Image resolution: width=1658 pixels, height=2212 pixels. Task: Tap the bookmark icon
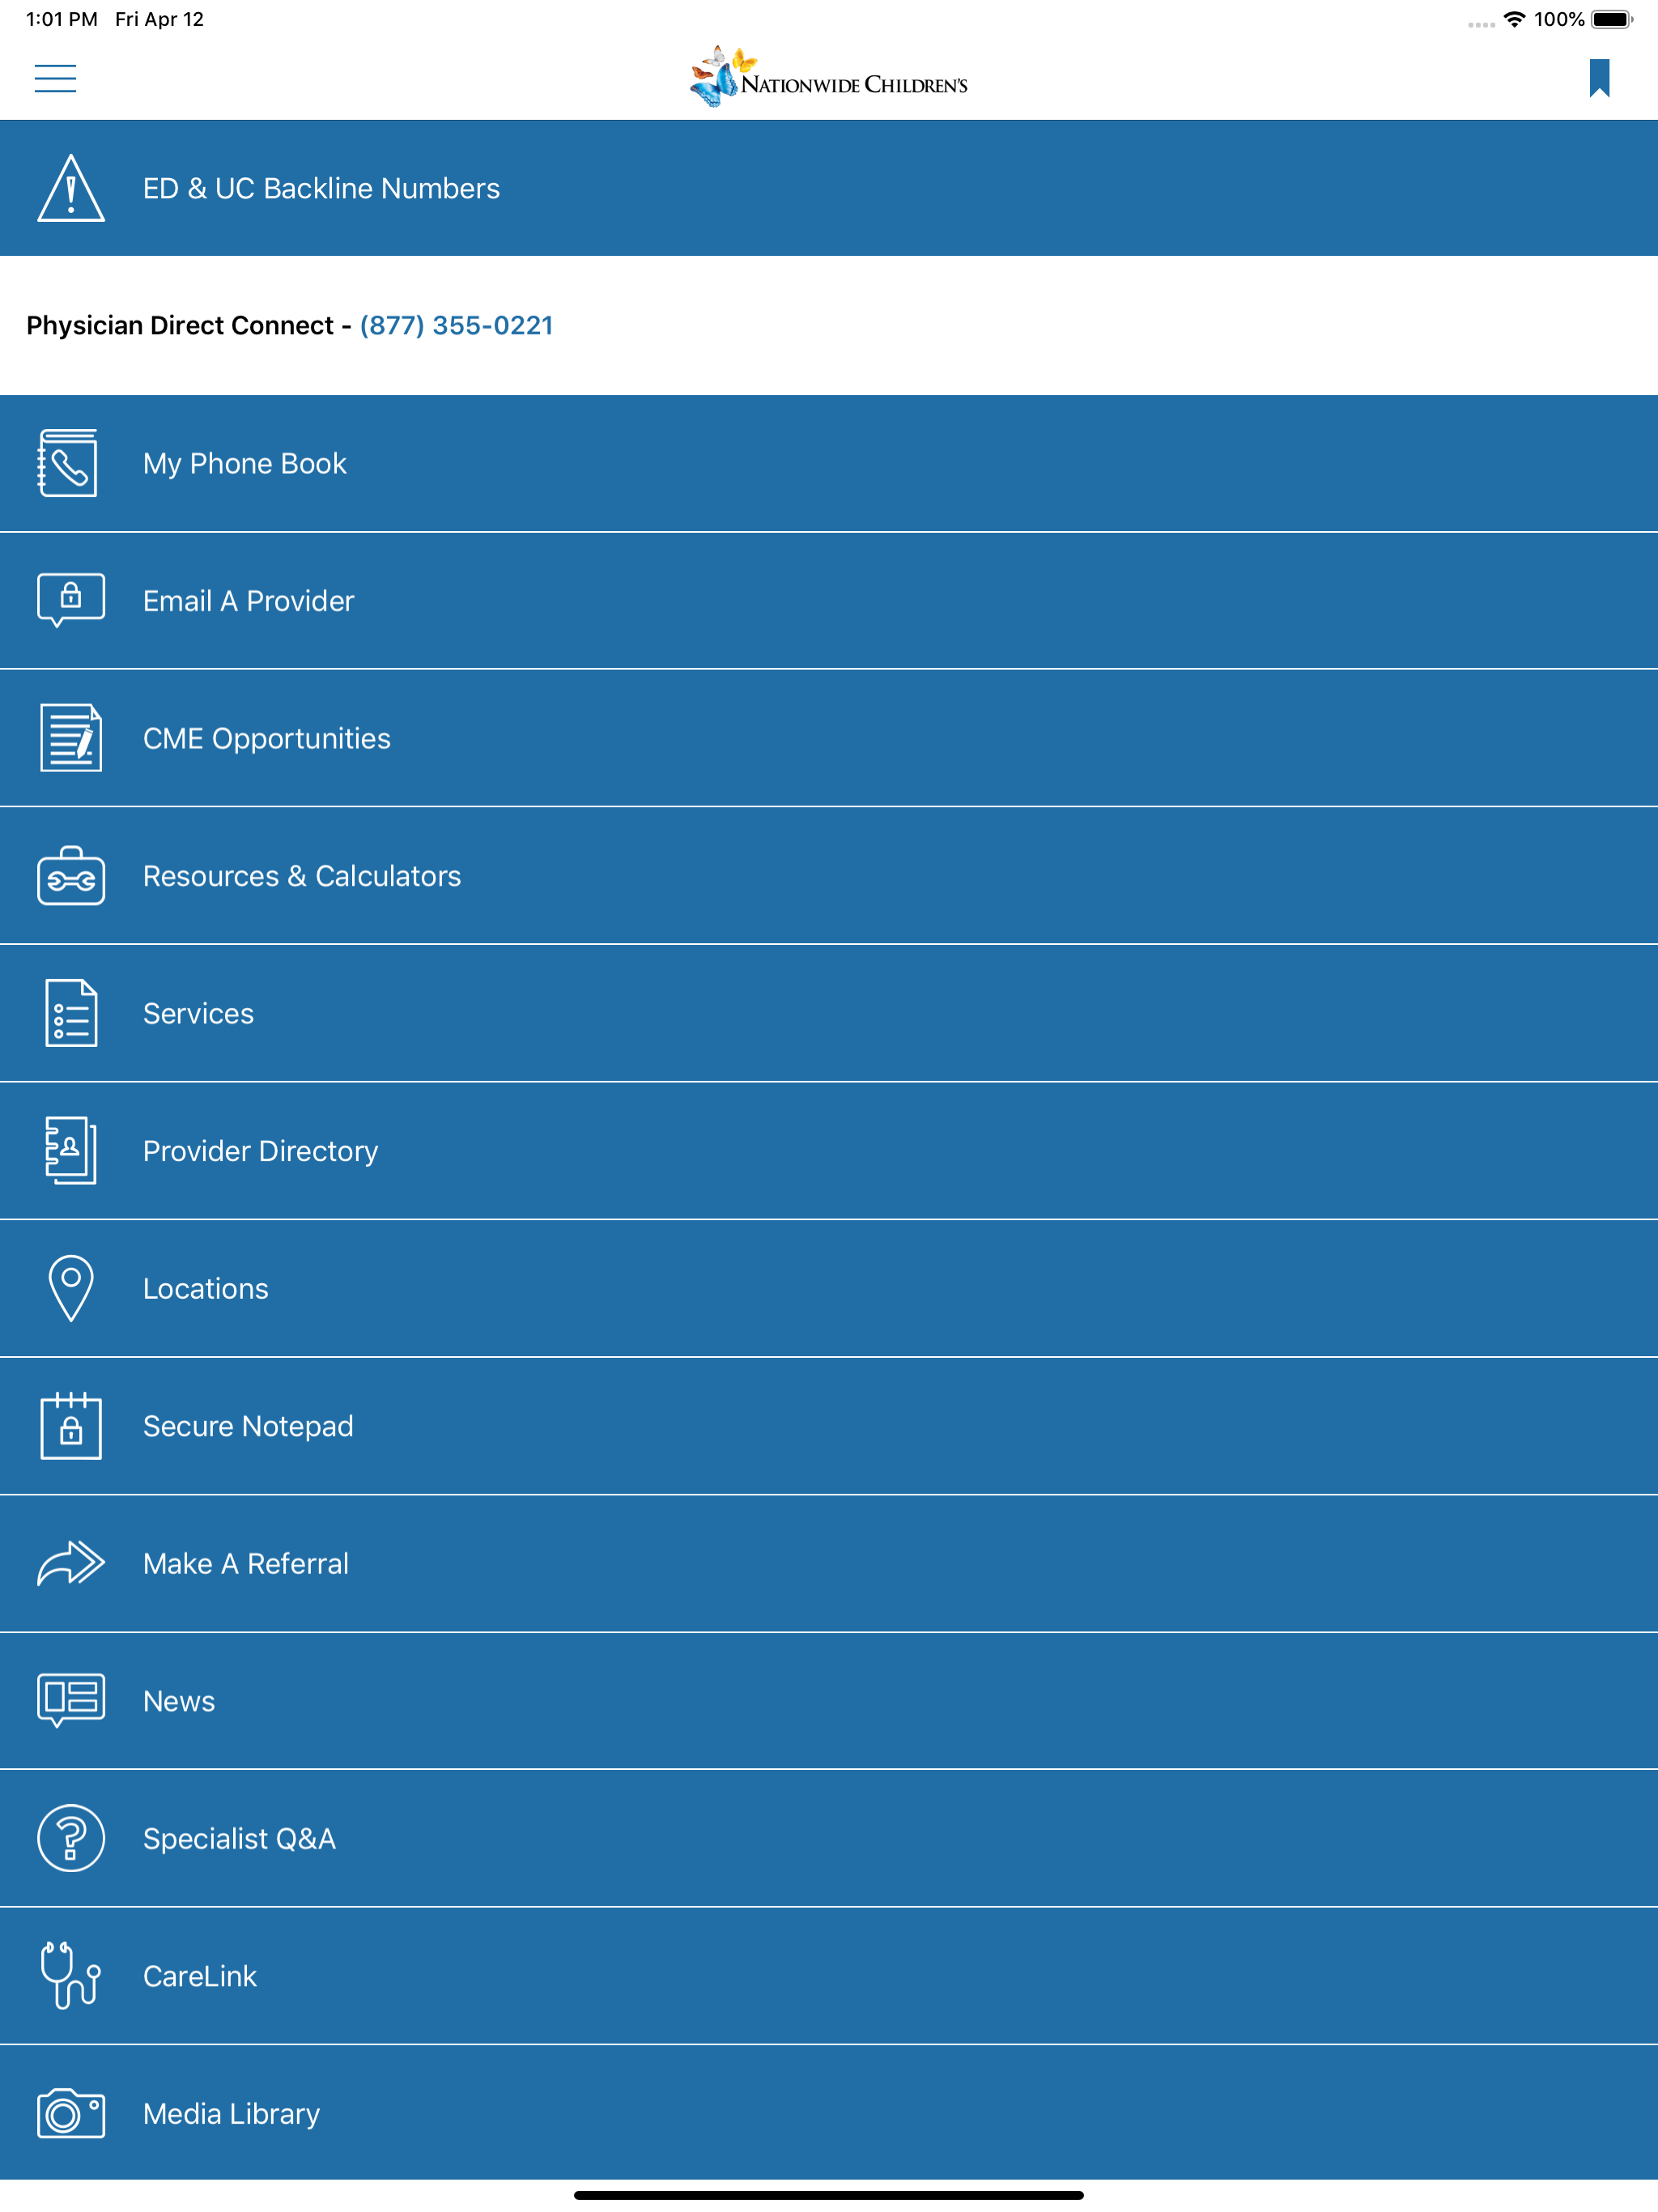coord(1599,78)
